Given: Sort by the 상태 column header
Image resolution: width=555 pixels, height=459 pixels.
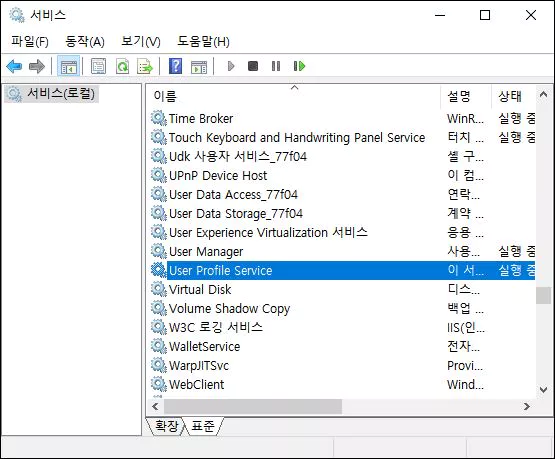Looking at the screenshot, I should pyautogui.click(x=513, y=96).
